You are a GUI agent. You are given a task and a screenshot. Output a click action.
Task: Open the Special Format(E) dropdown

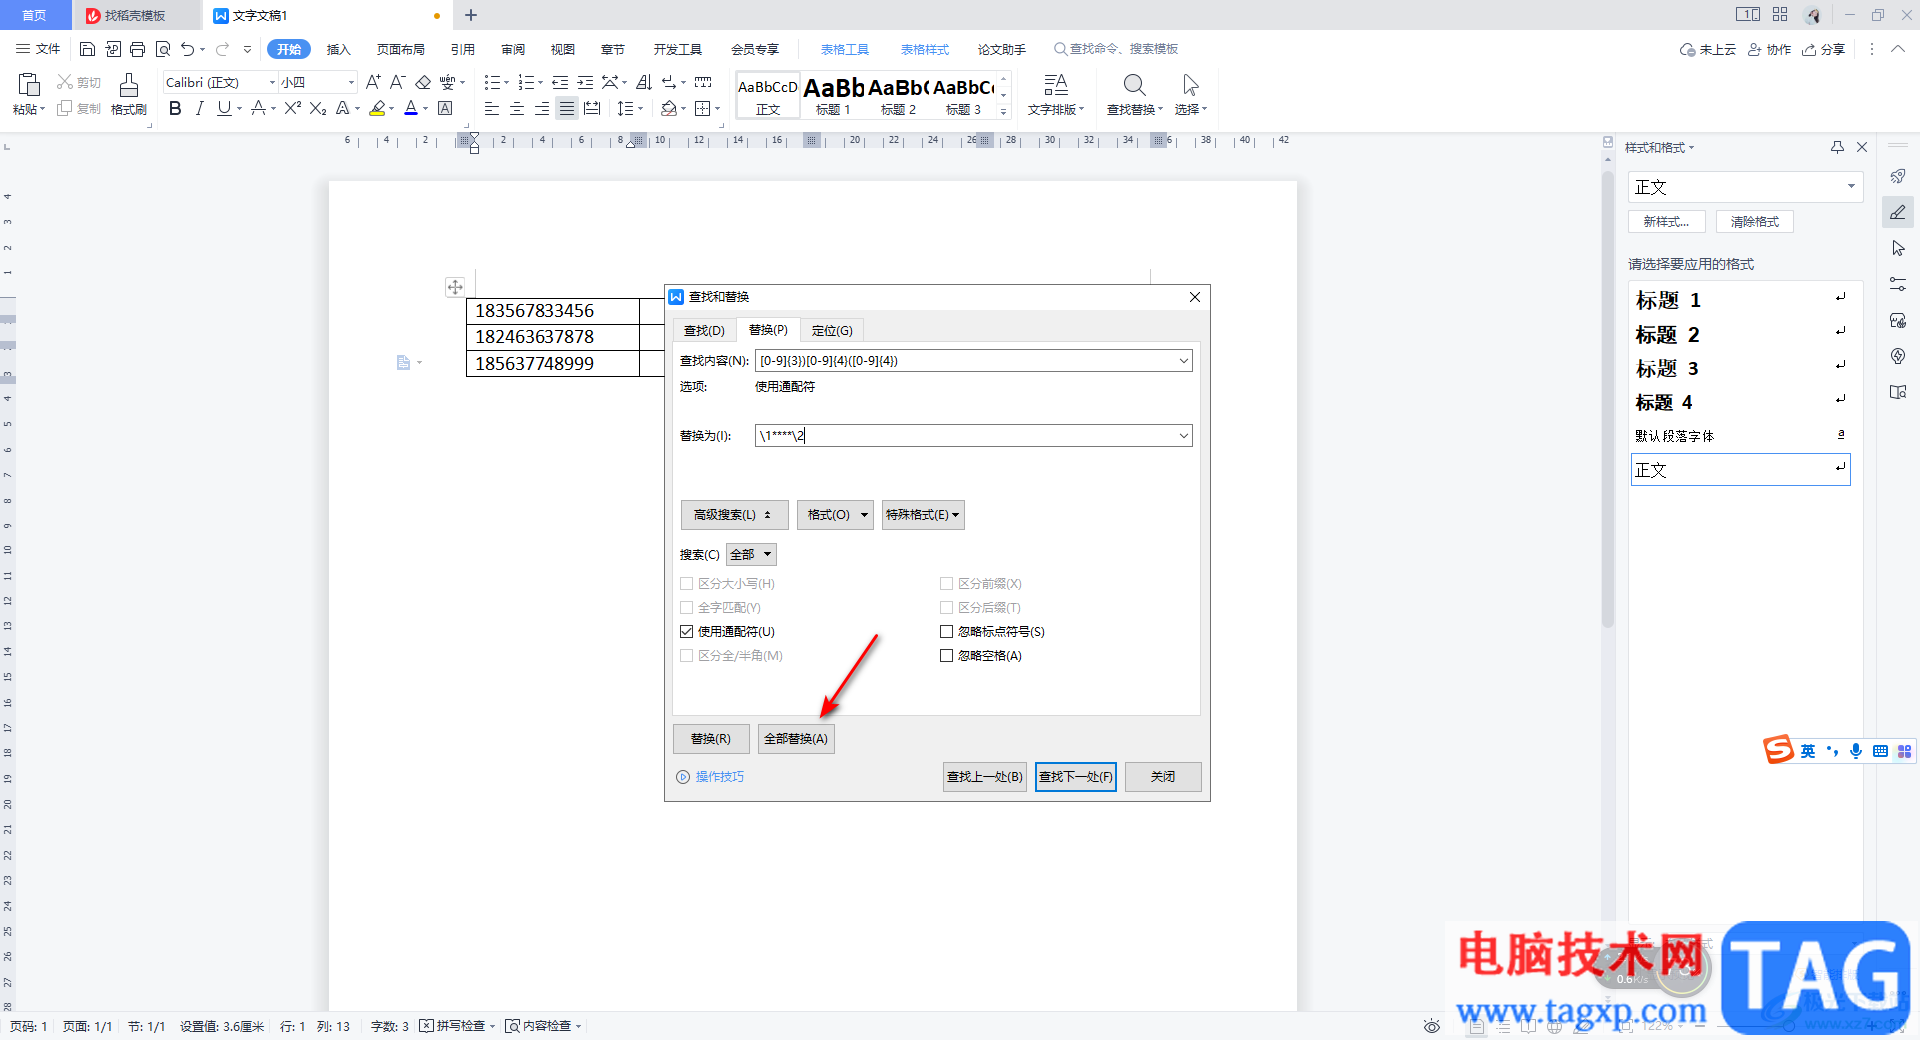(x=923, y=515)
